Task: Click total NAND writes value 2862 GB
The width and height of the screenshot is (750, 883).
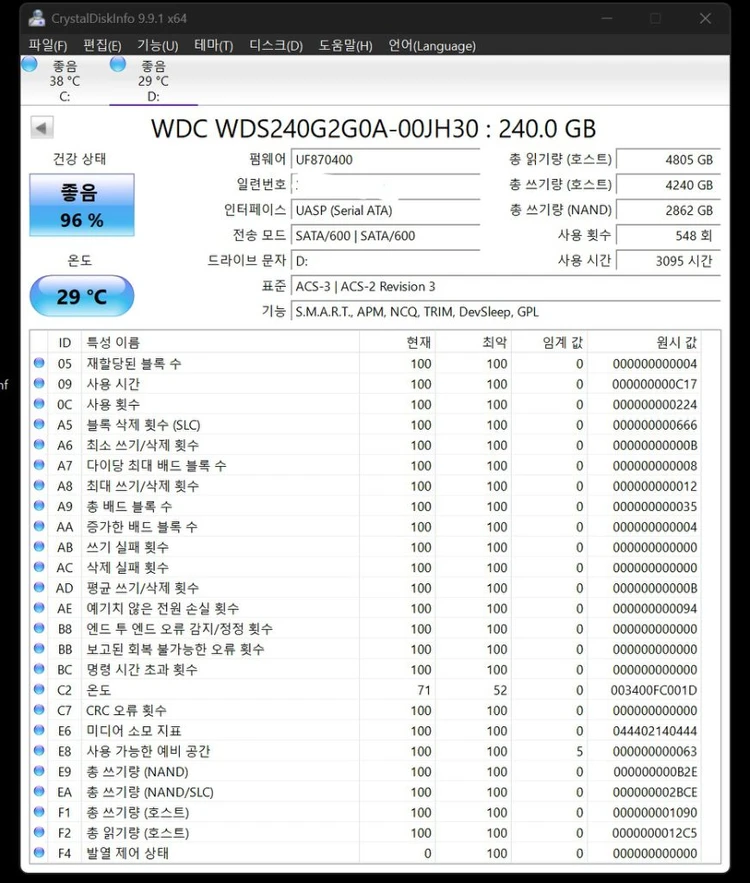Action: [668, 211]
